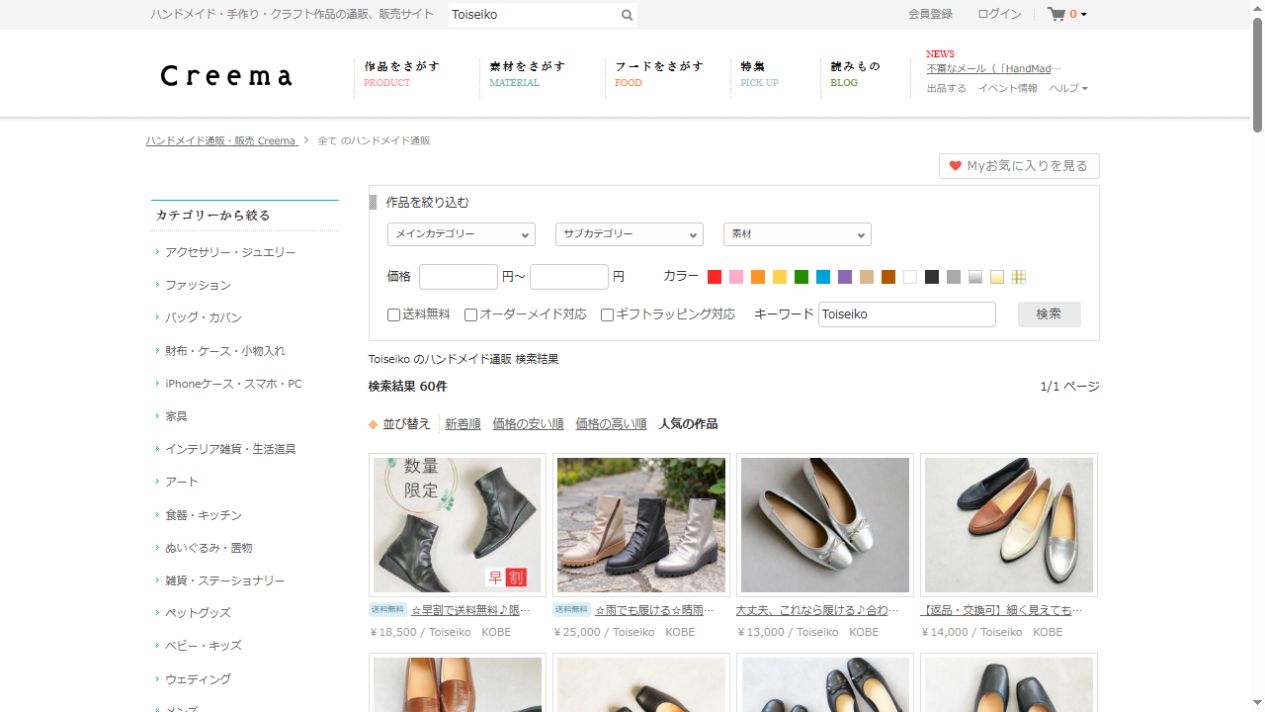Image resolution: width=1265 pixels, height=712 pixels.
Task: Toggle 送料無料 checkbox
Action: tap(394, 315)
